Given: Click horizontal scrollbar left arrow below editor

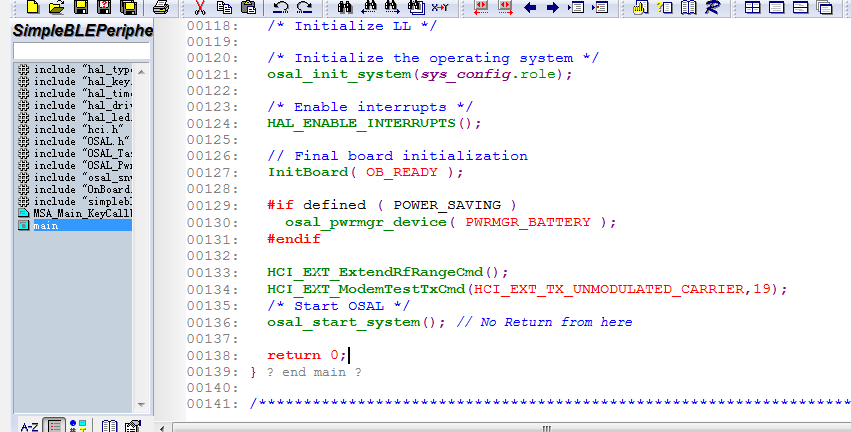Looking at the screenshot, I should pyautogui.click(x=162, y=428).
